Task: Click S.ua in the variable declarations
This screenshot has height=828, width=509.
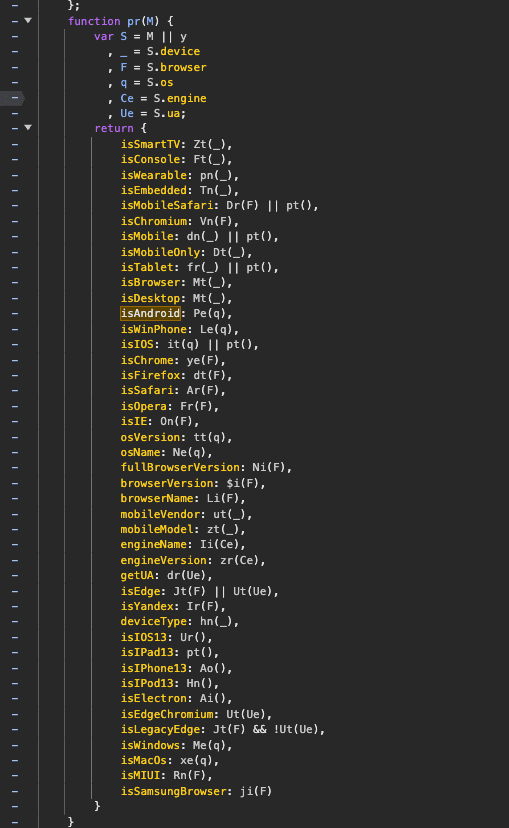Action: pos(167,113)
